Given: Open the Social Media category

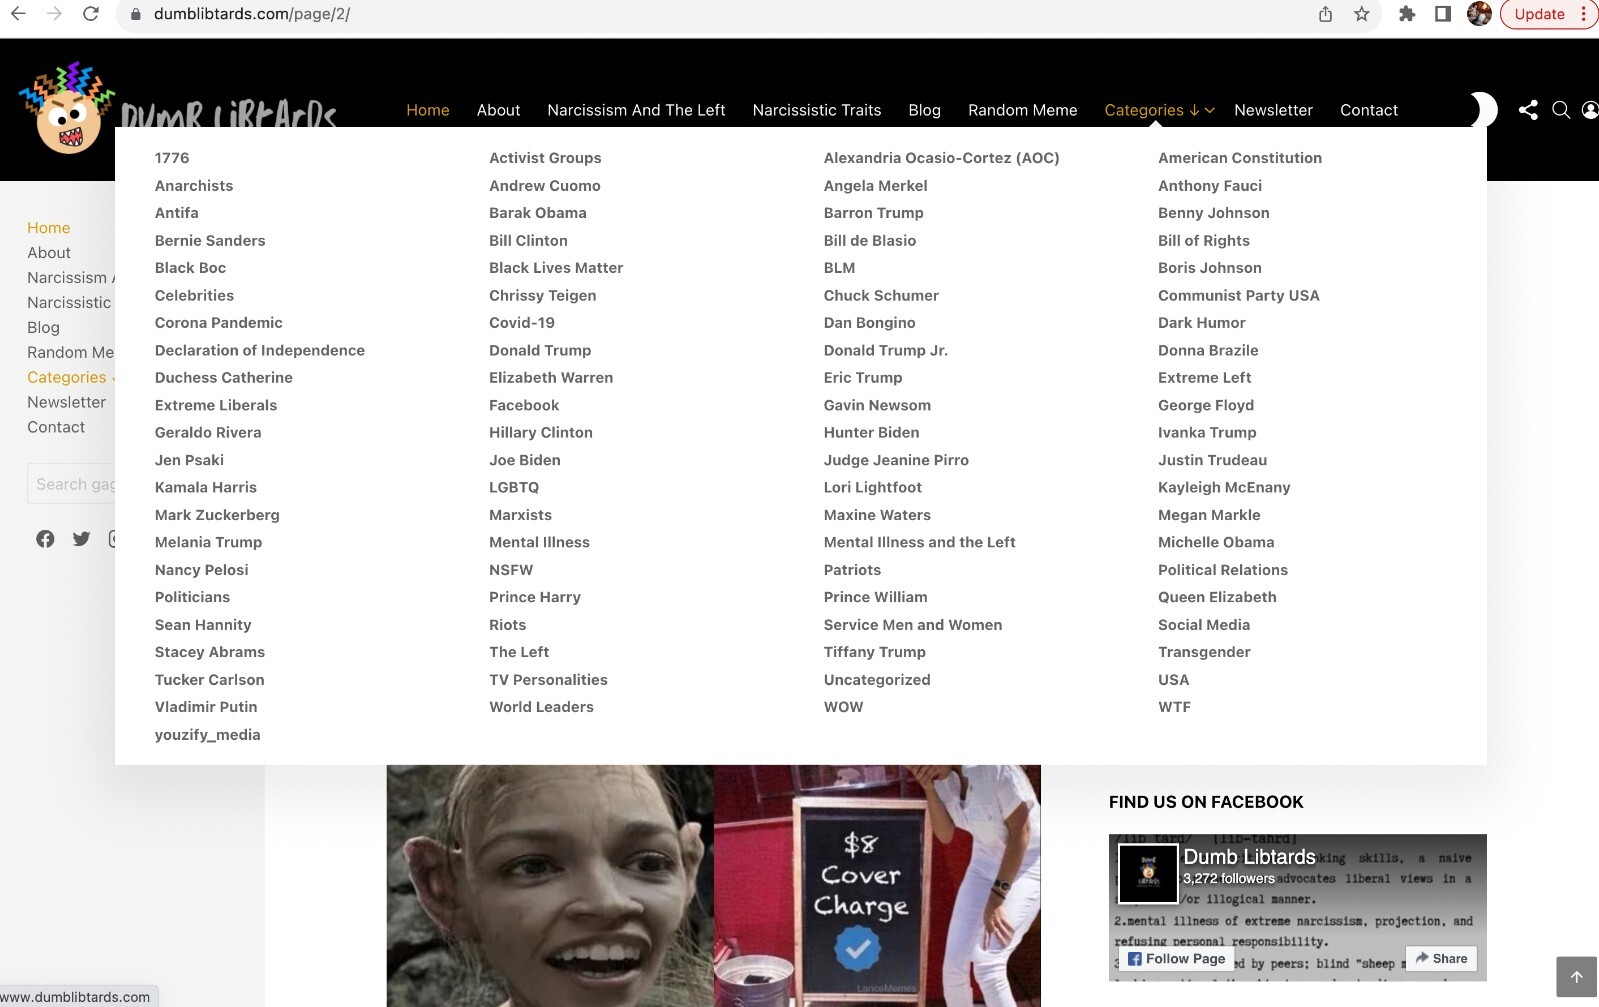Looking at the screenshot, I should (x=1204, y=625).
